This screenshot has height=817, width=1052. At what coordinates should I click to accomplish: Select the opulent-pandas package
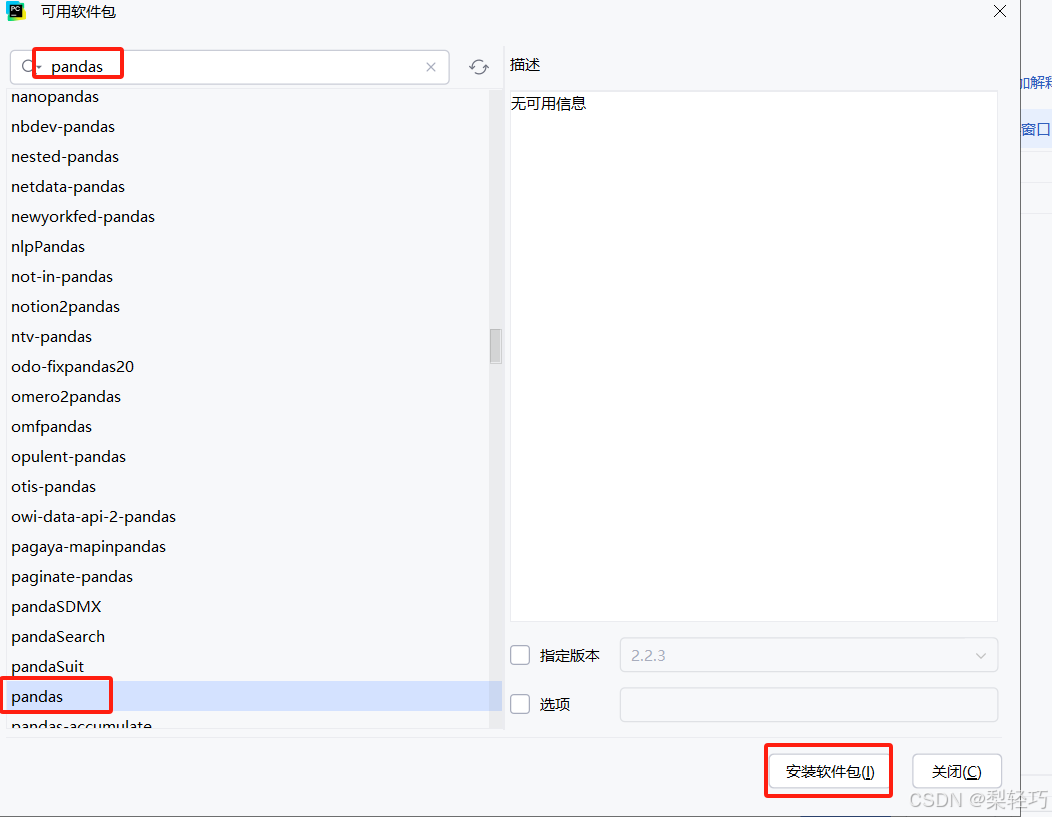[248, 457]
